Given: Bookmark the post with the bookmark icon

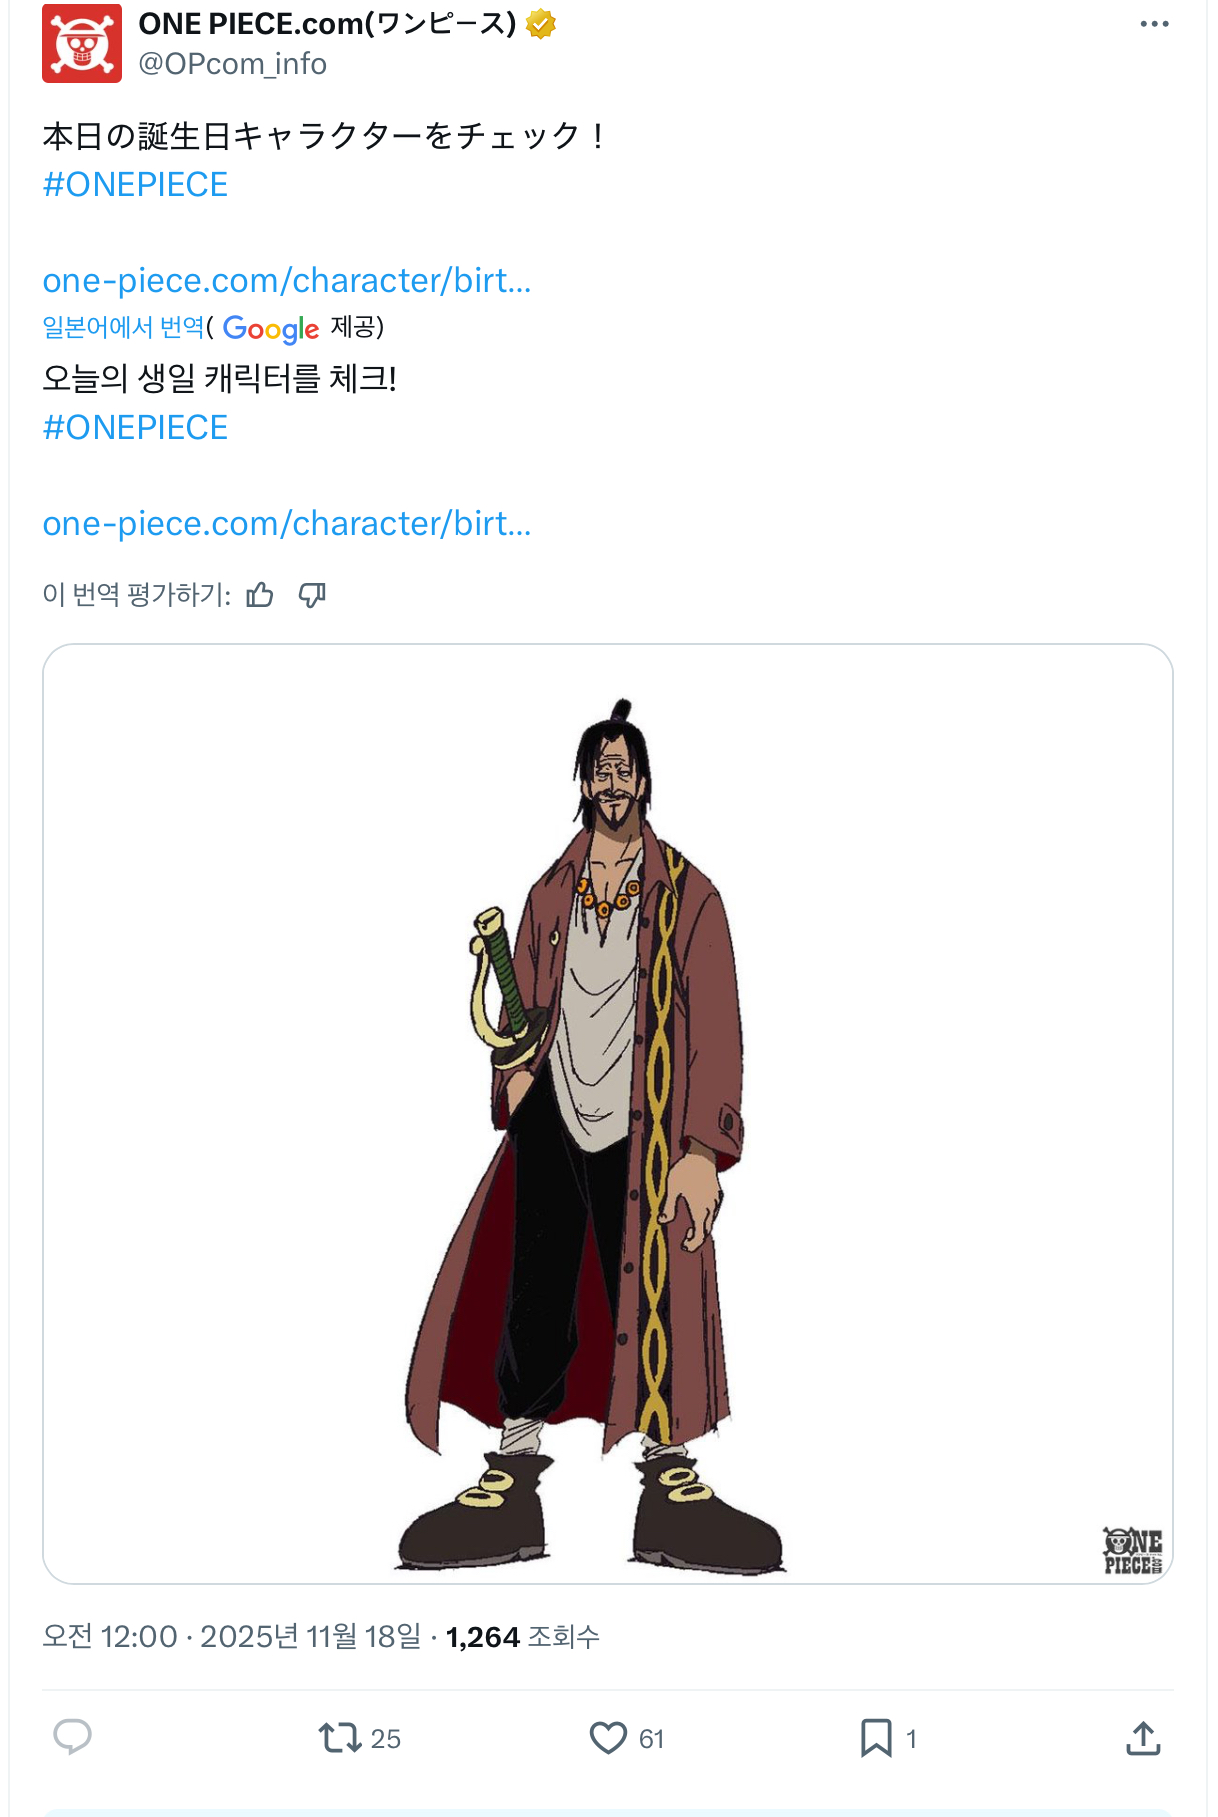Looking at the screenshot, I should (877, 1739).
